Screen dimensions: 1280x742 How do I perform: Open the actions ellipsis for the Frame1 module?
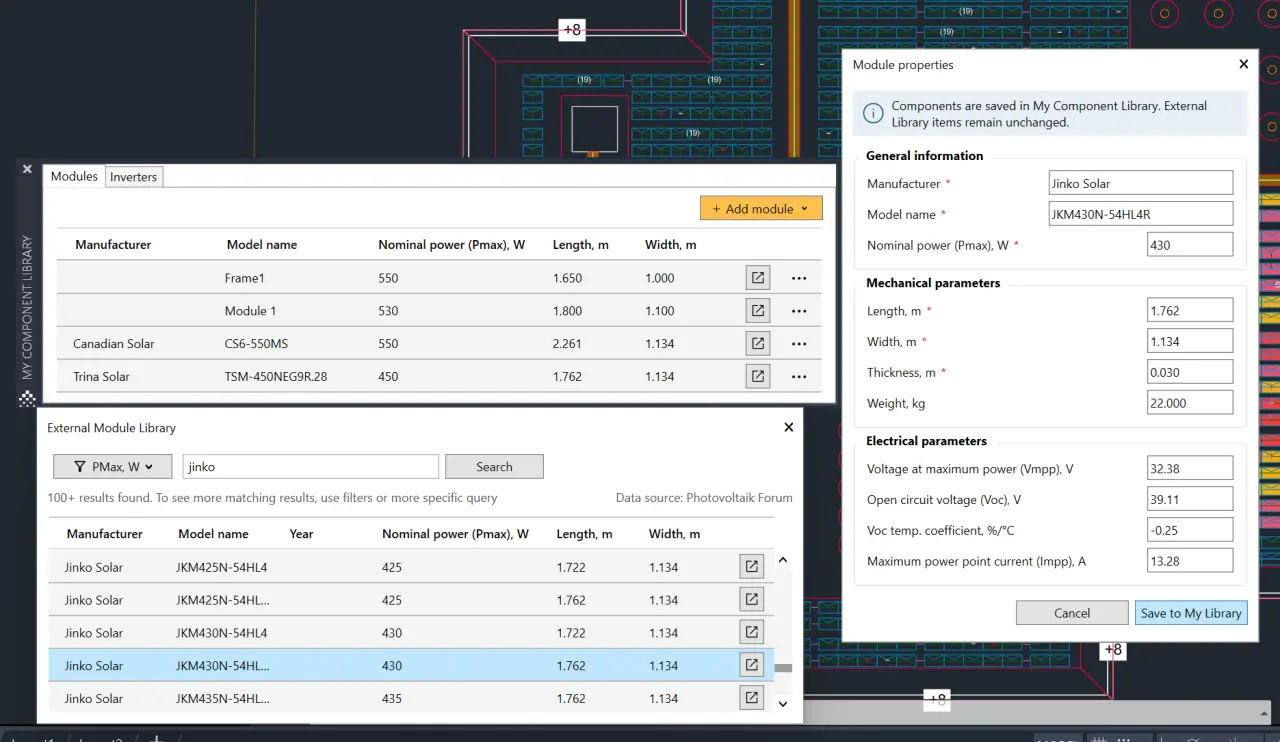tap(799, 277)
